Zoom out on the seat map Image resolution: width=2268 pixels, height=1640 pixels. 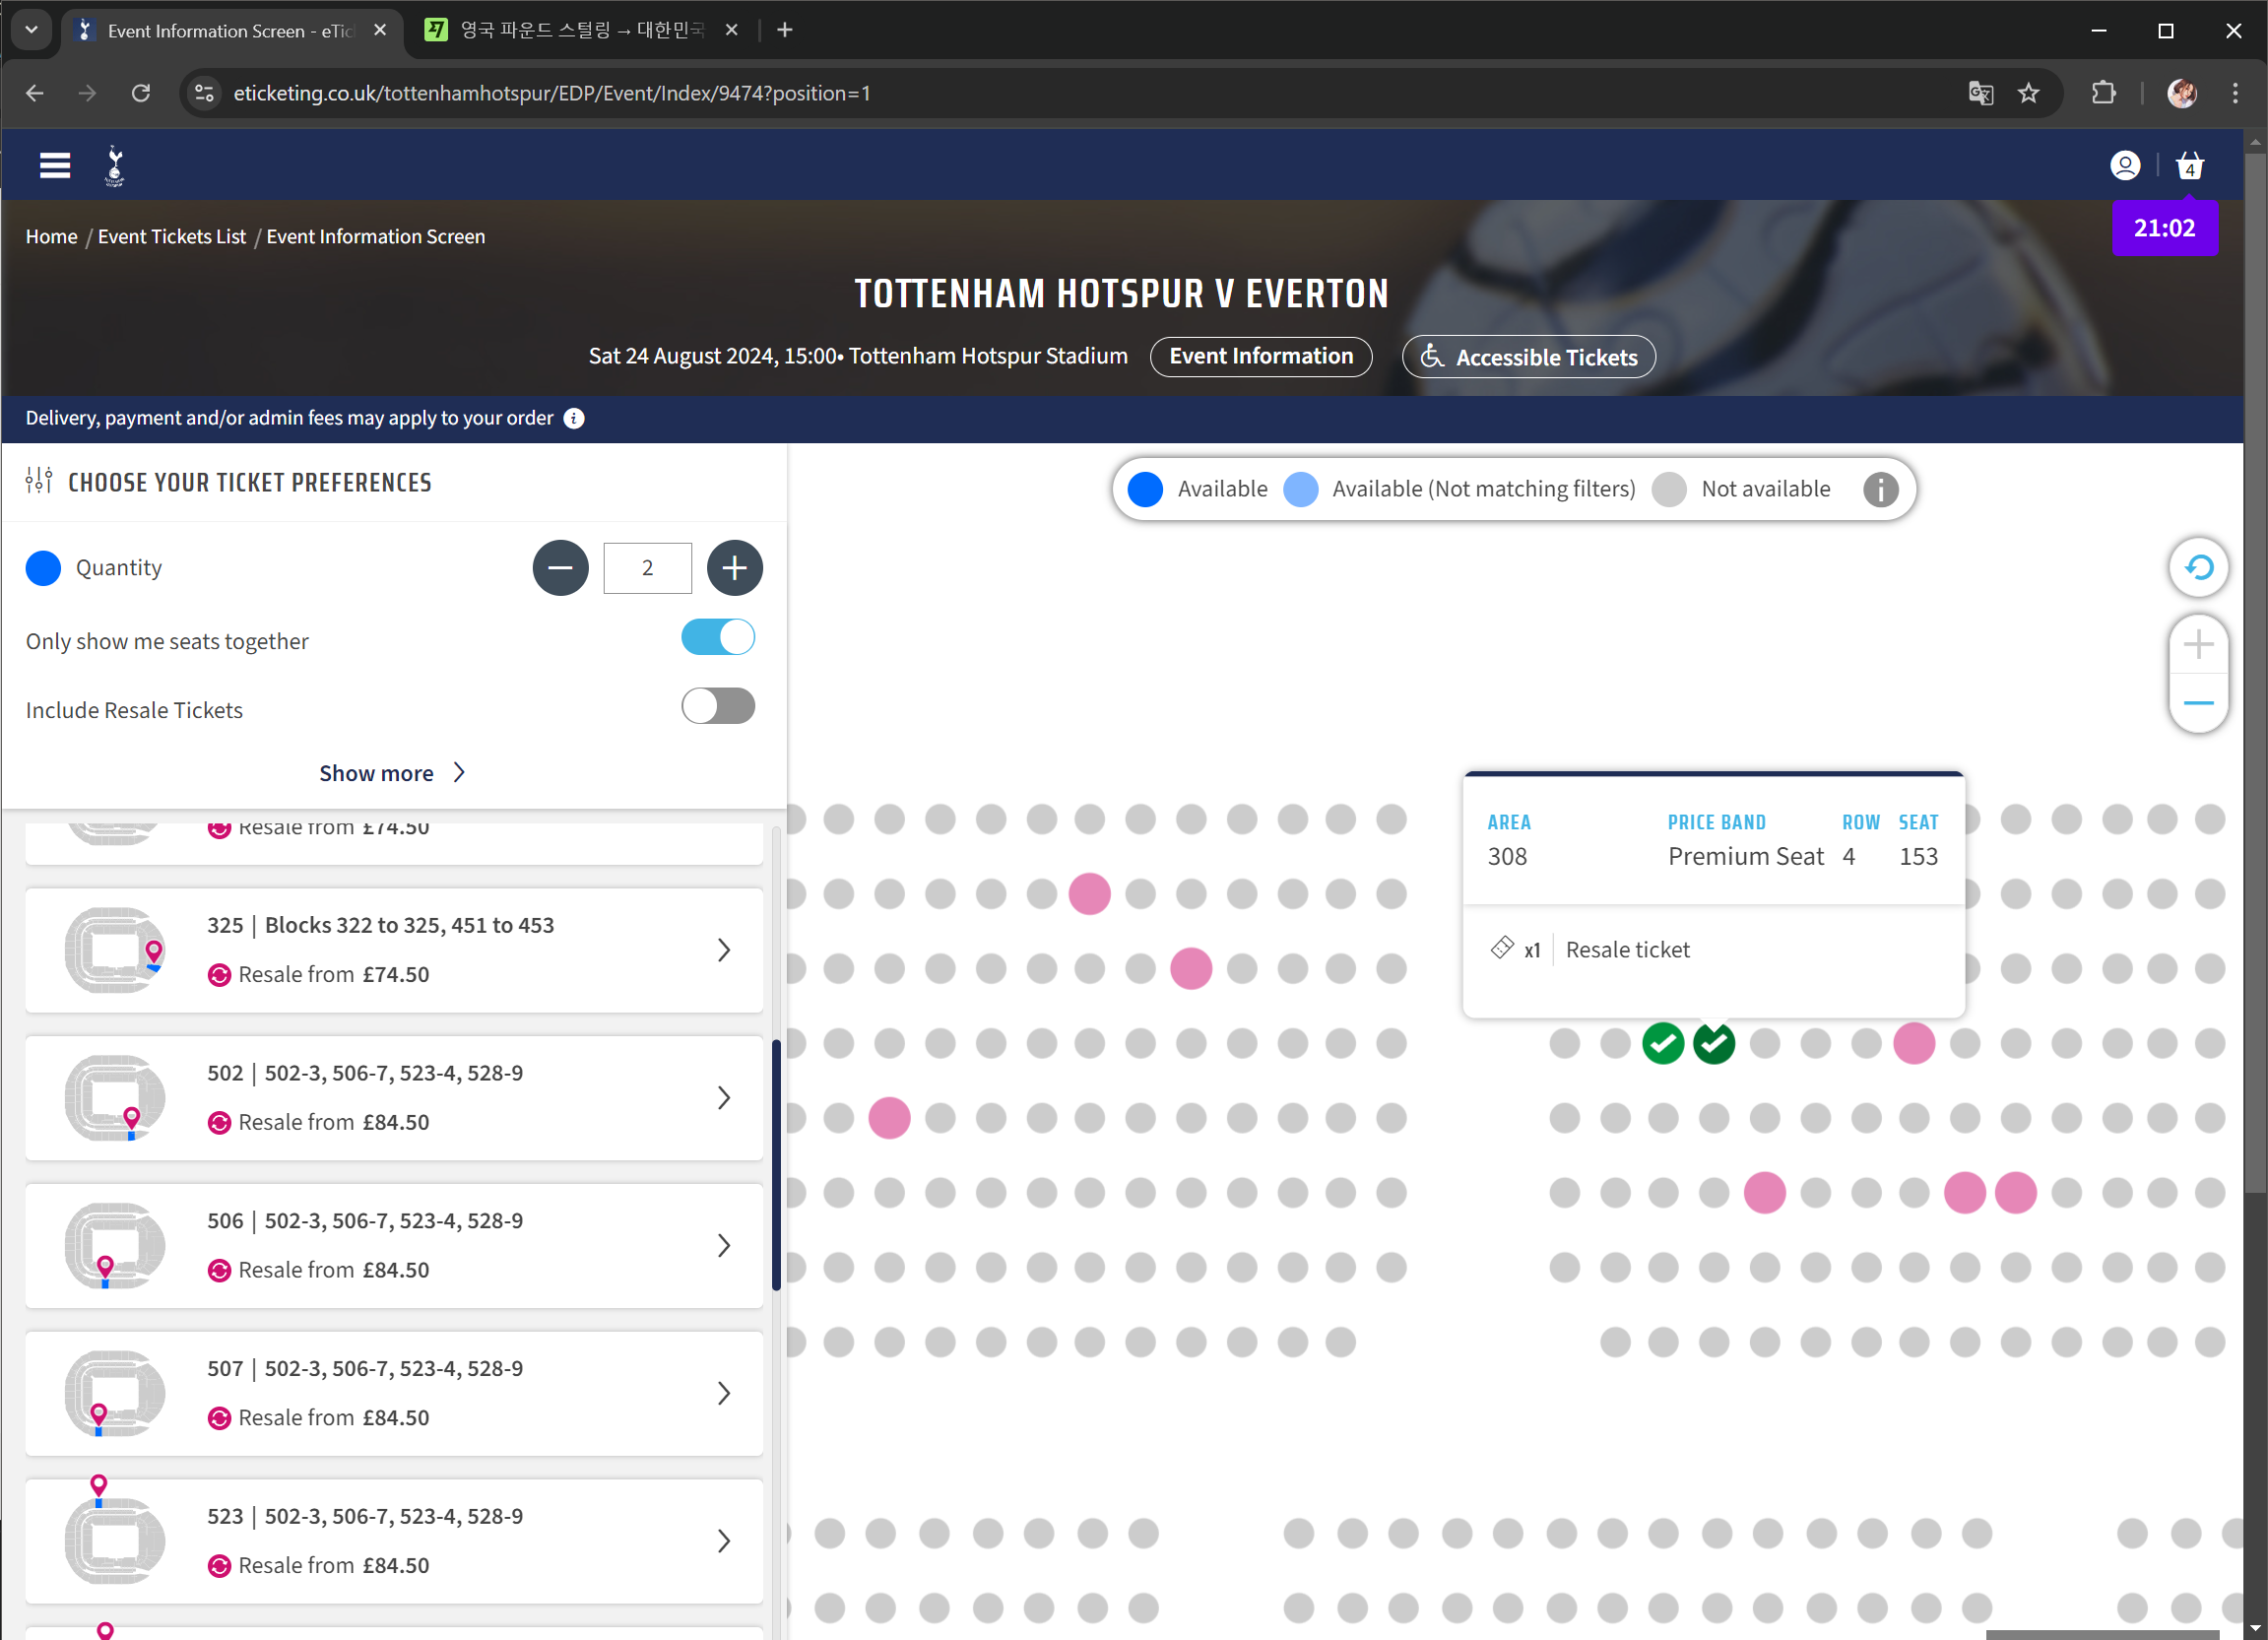[x=2197, y=703]
